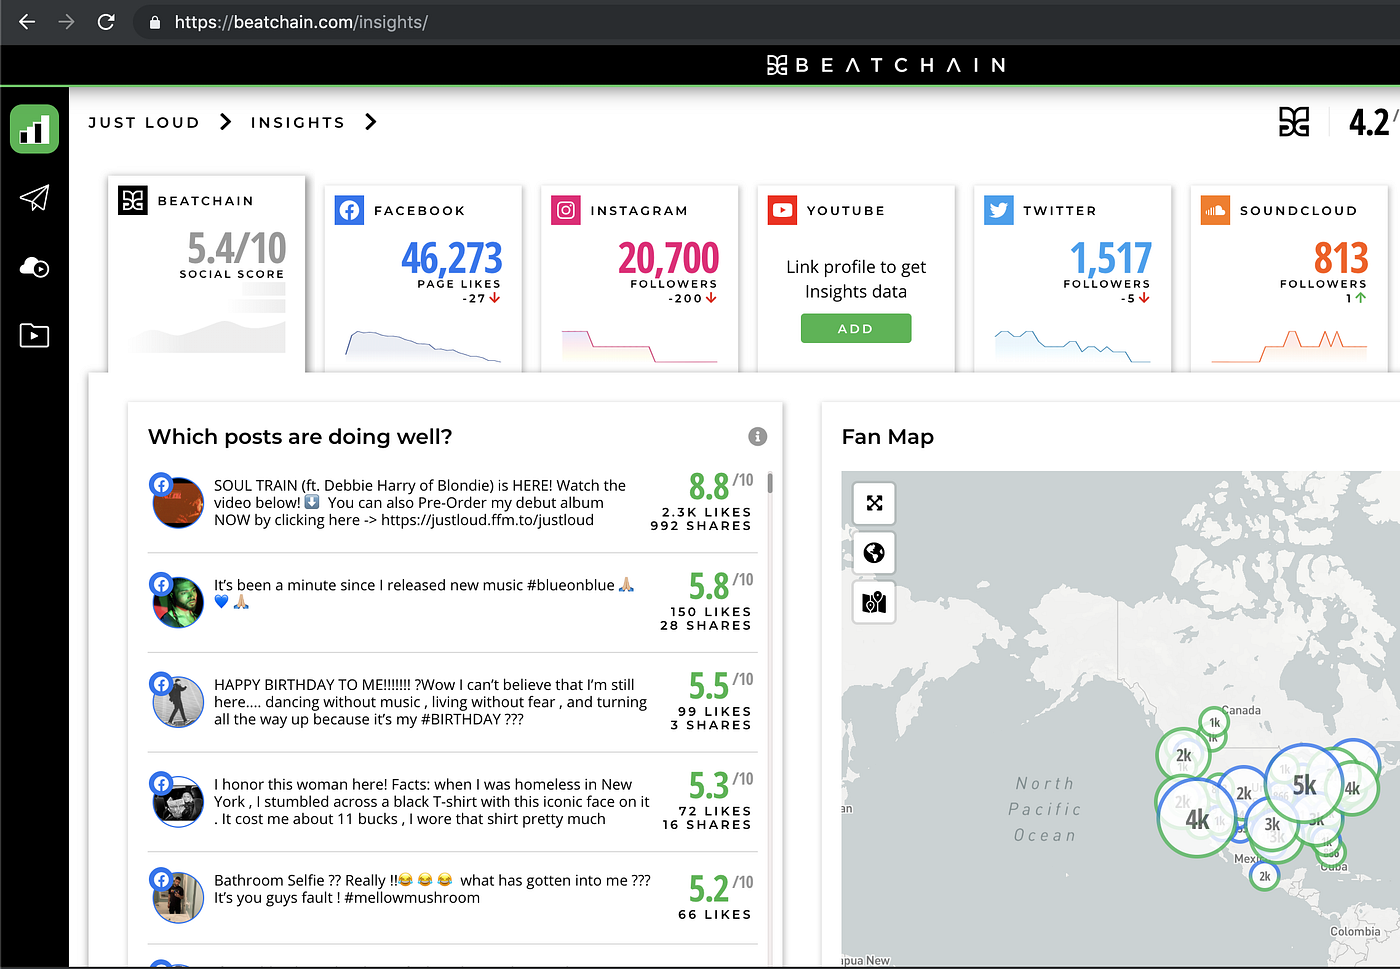
Task: Click the Beatchain icon on the social score card
Action: pos(133,200)
